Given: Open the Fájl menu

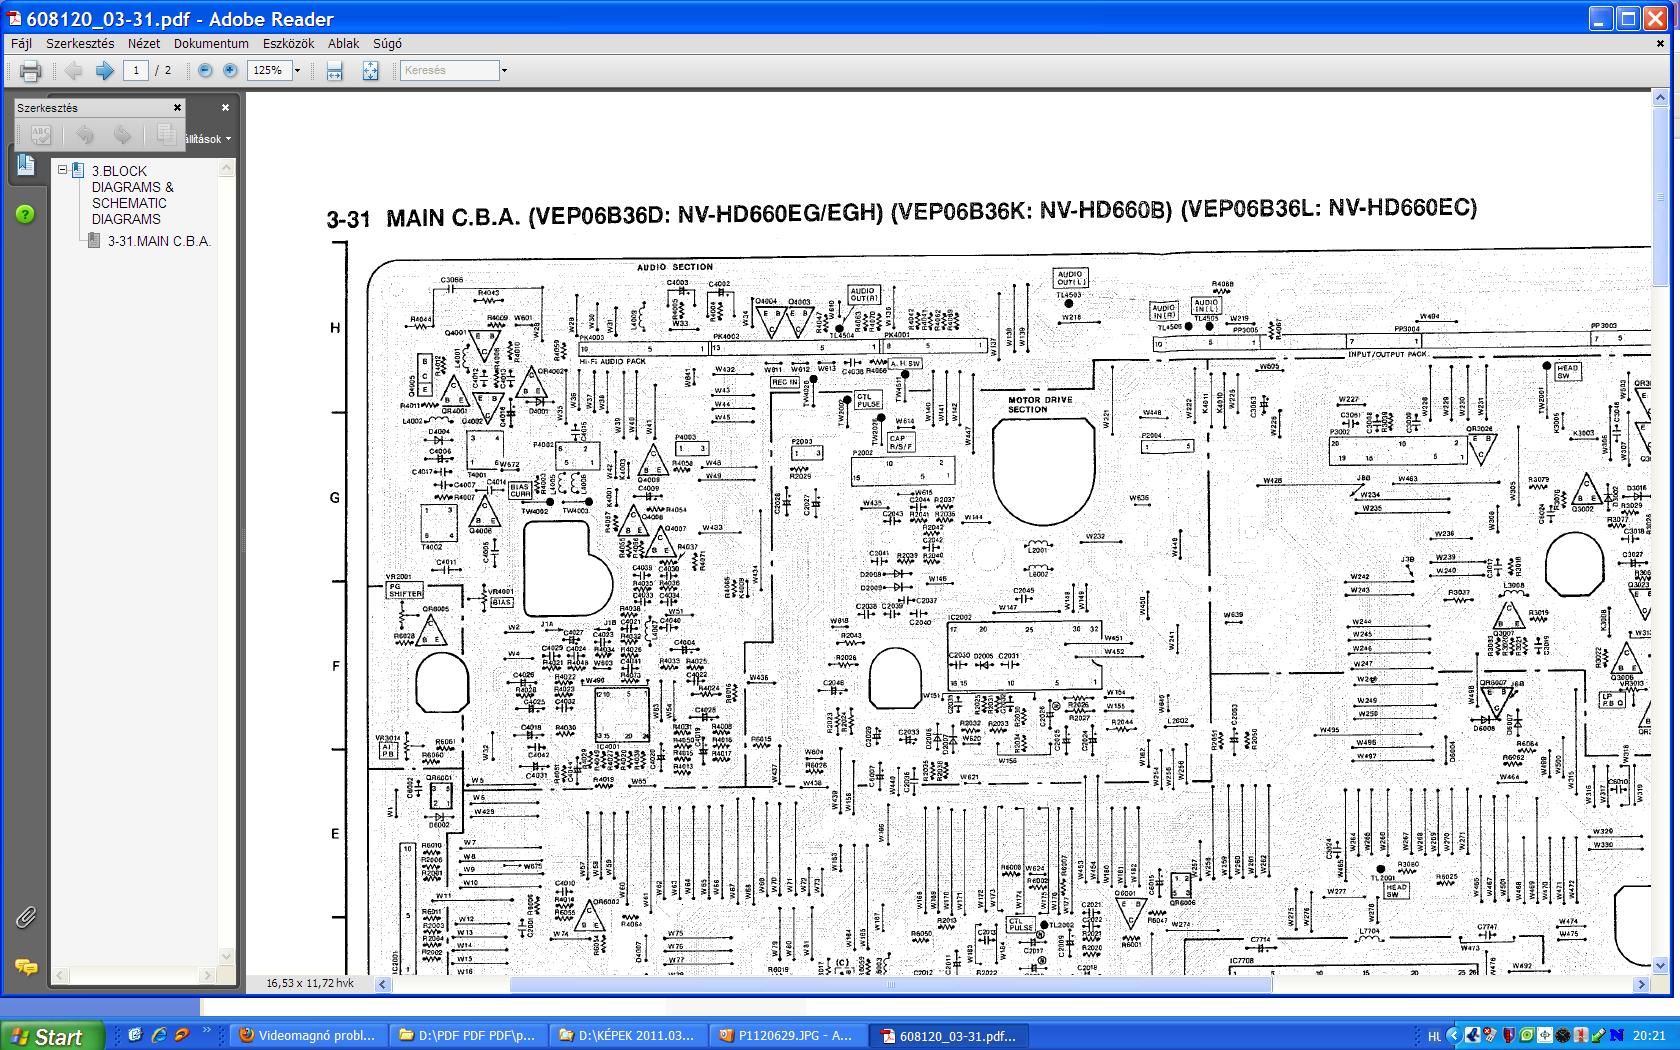Looking at the screenshot, I should point(21,44).
